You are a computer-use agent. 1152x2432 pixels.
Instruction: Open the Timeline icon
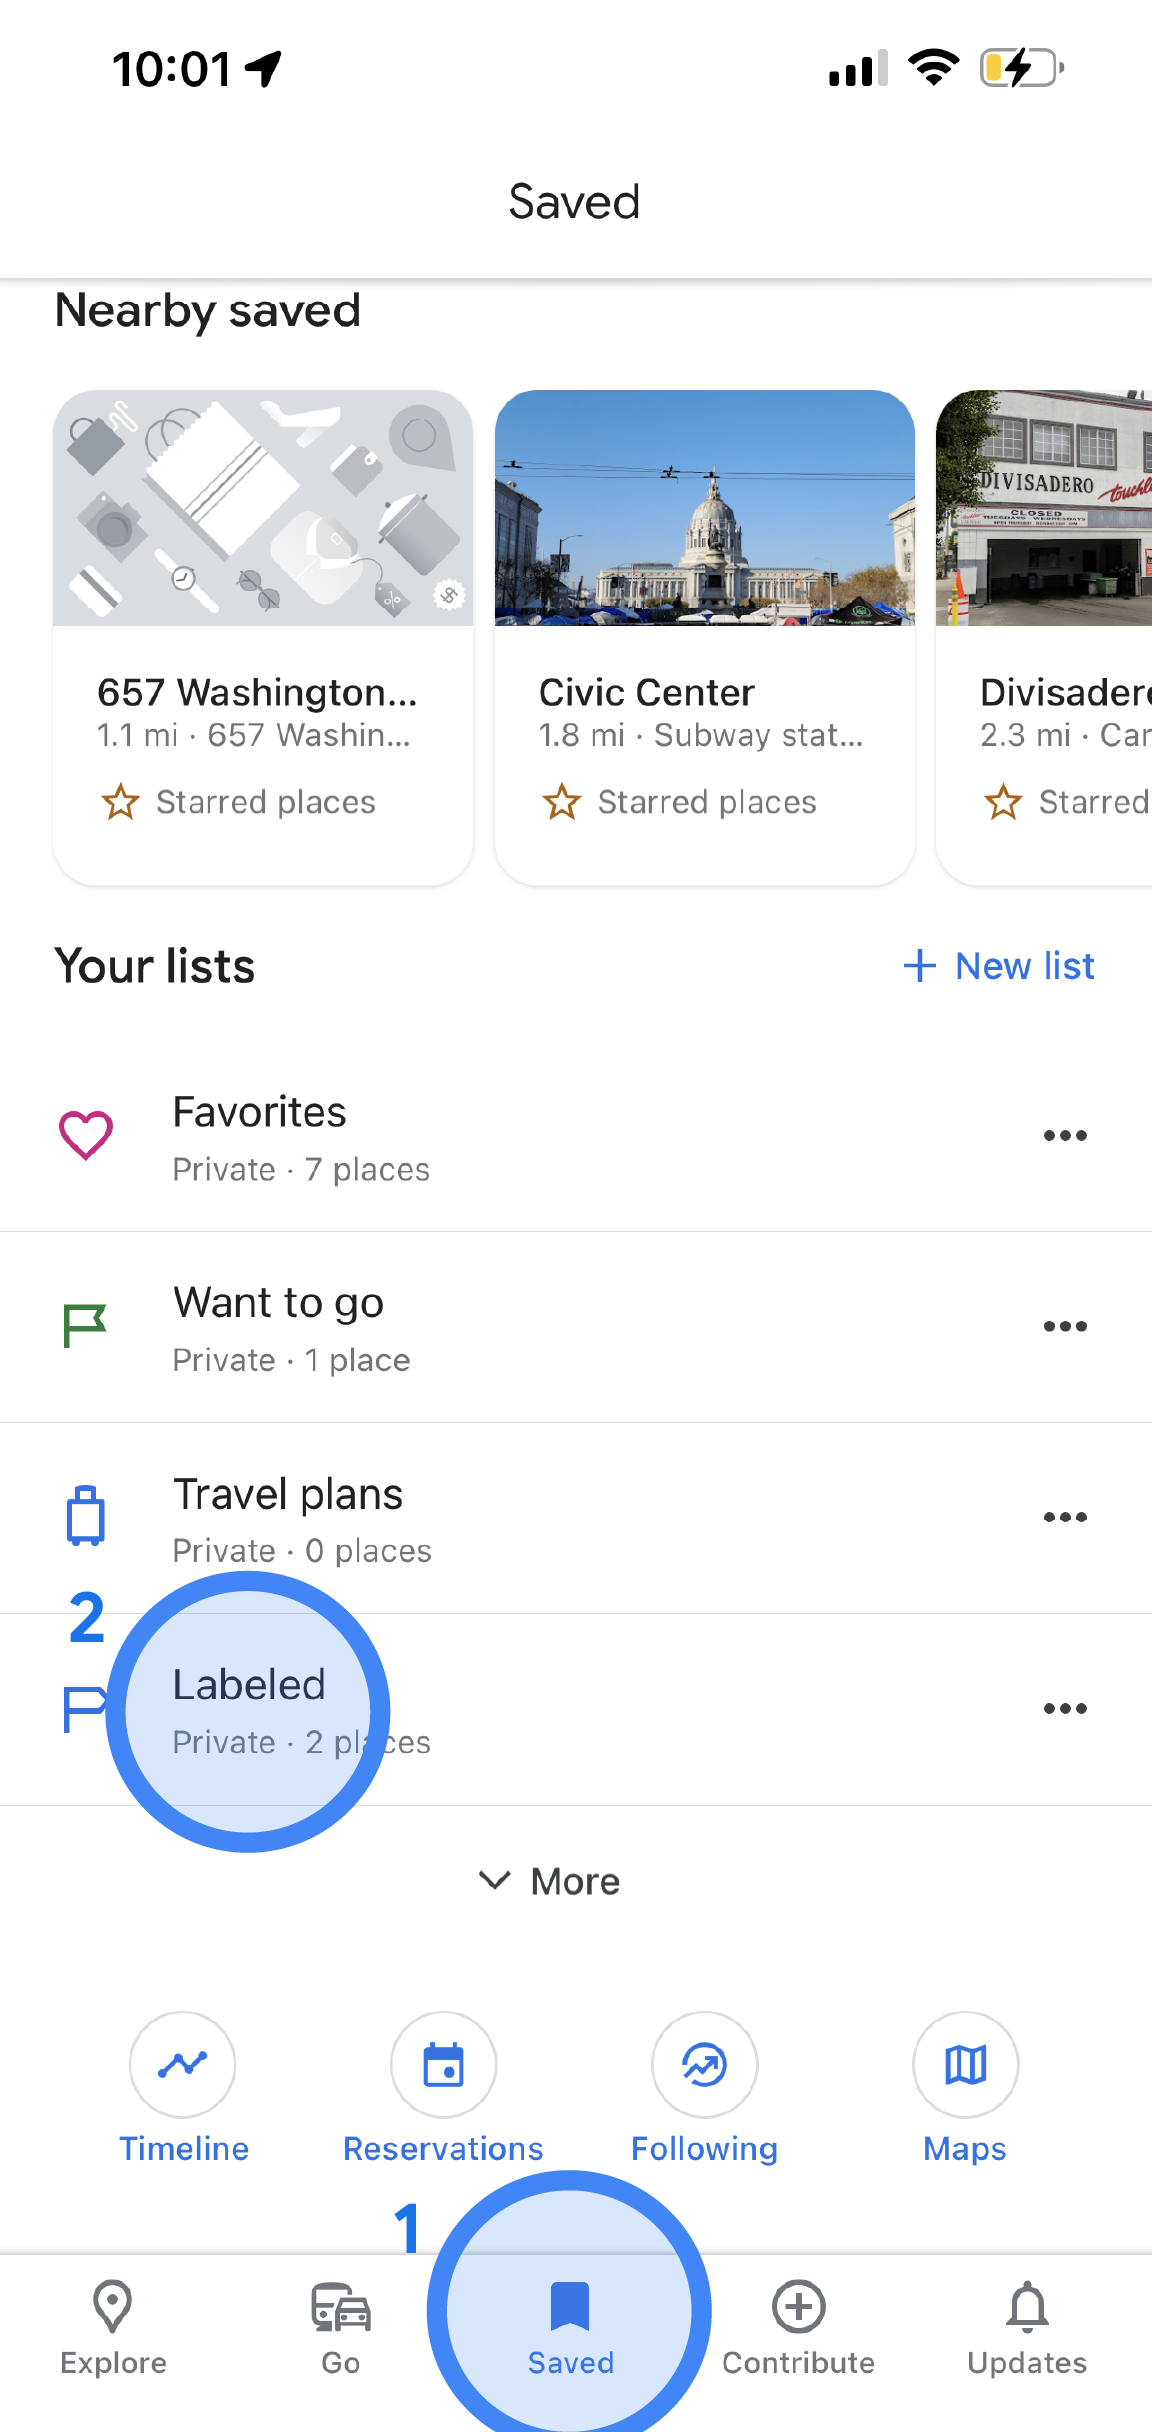tap(183, 2064)
